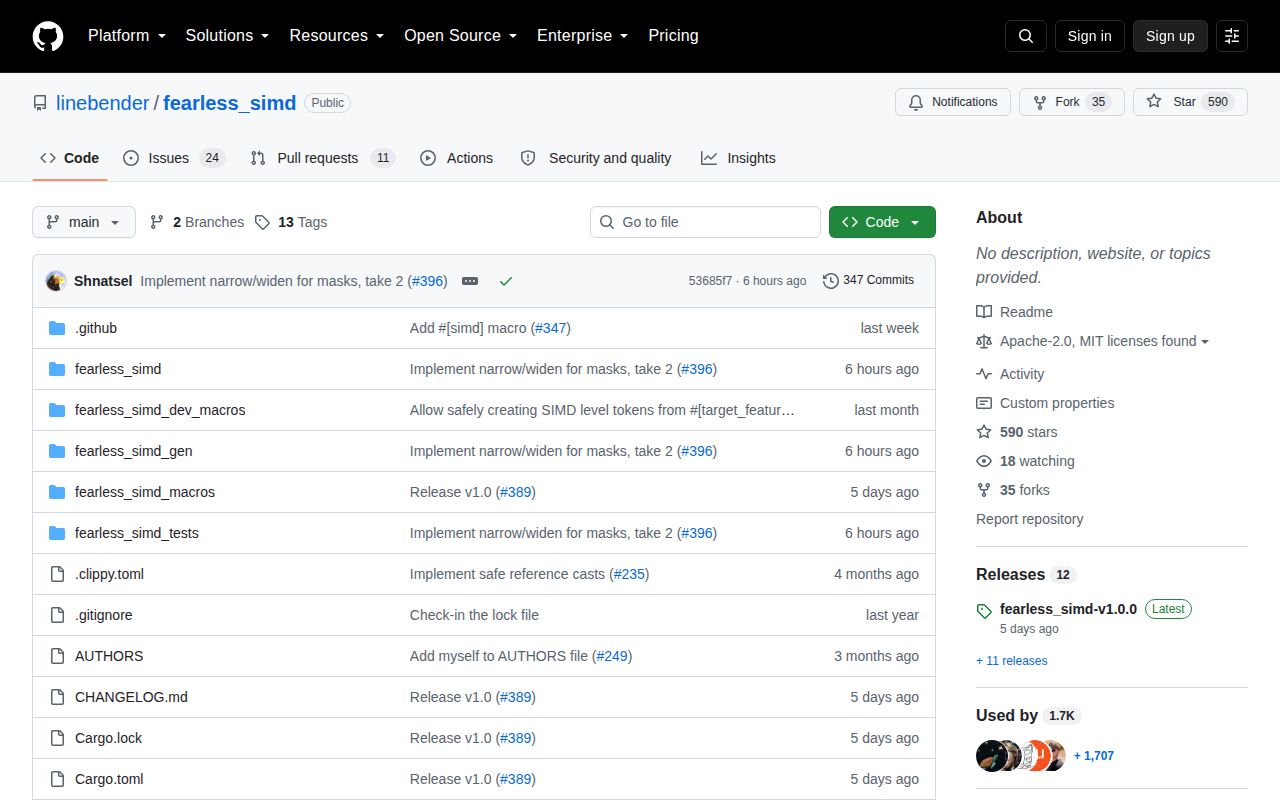Open commit hash 53685f7
The height and width of the screenshot is (800, 1280).
[x=710, y=281]
